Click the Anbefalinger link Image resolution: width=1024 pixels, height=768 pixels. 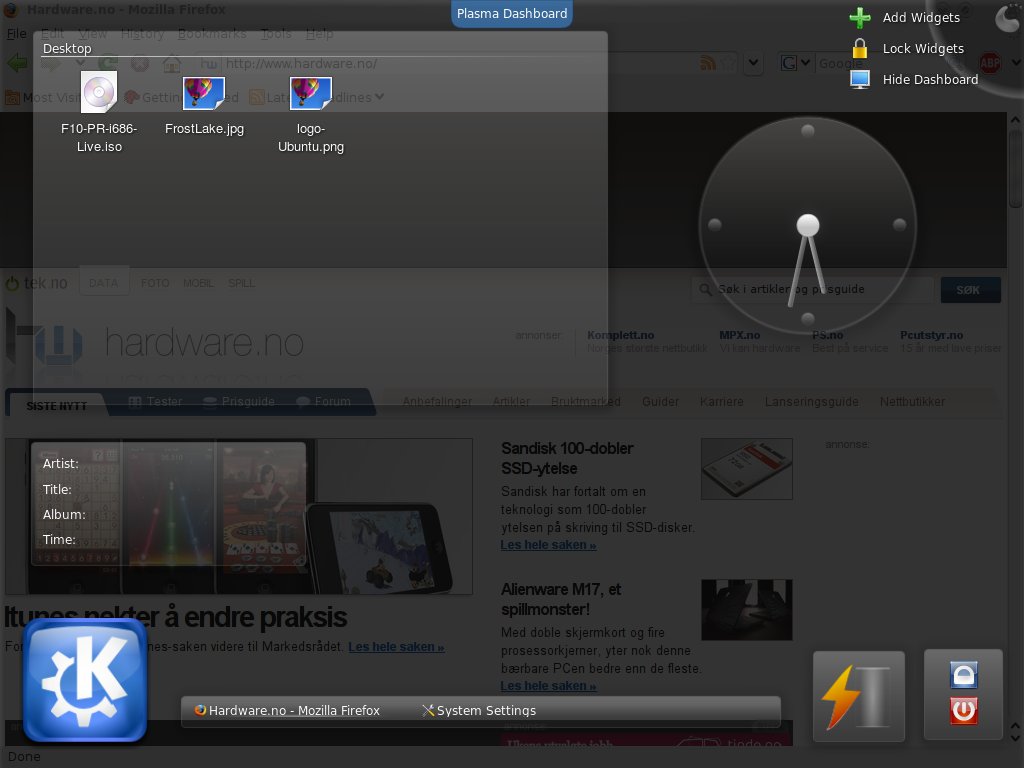[437, 402]
